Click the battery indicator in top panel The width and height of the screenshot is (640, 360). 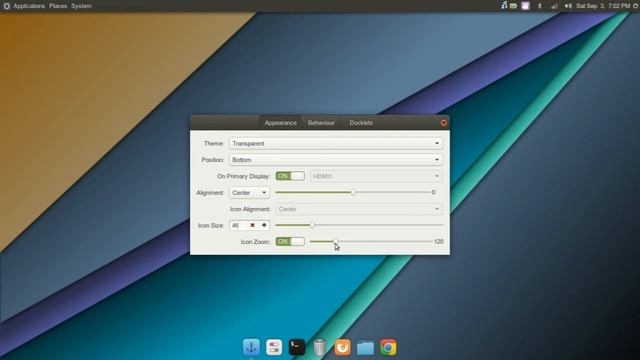tap(514, 6)
